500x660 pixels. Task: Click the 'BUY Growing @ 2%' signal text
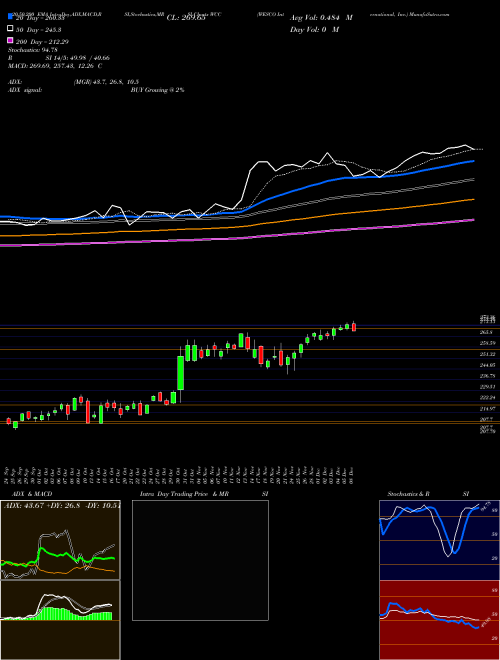click(157, 90)
